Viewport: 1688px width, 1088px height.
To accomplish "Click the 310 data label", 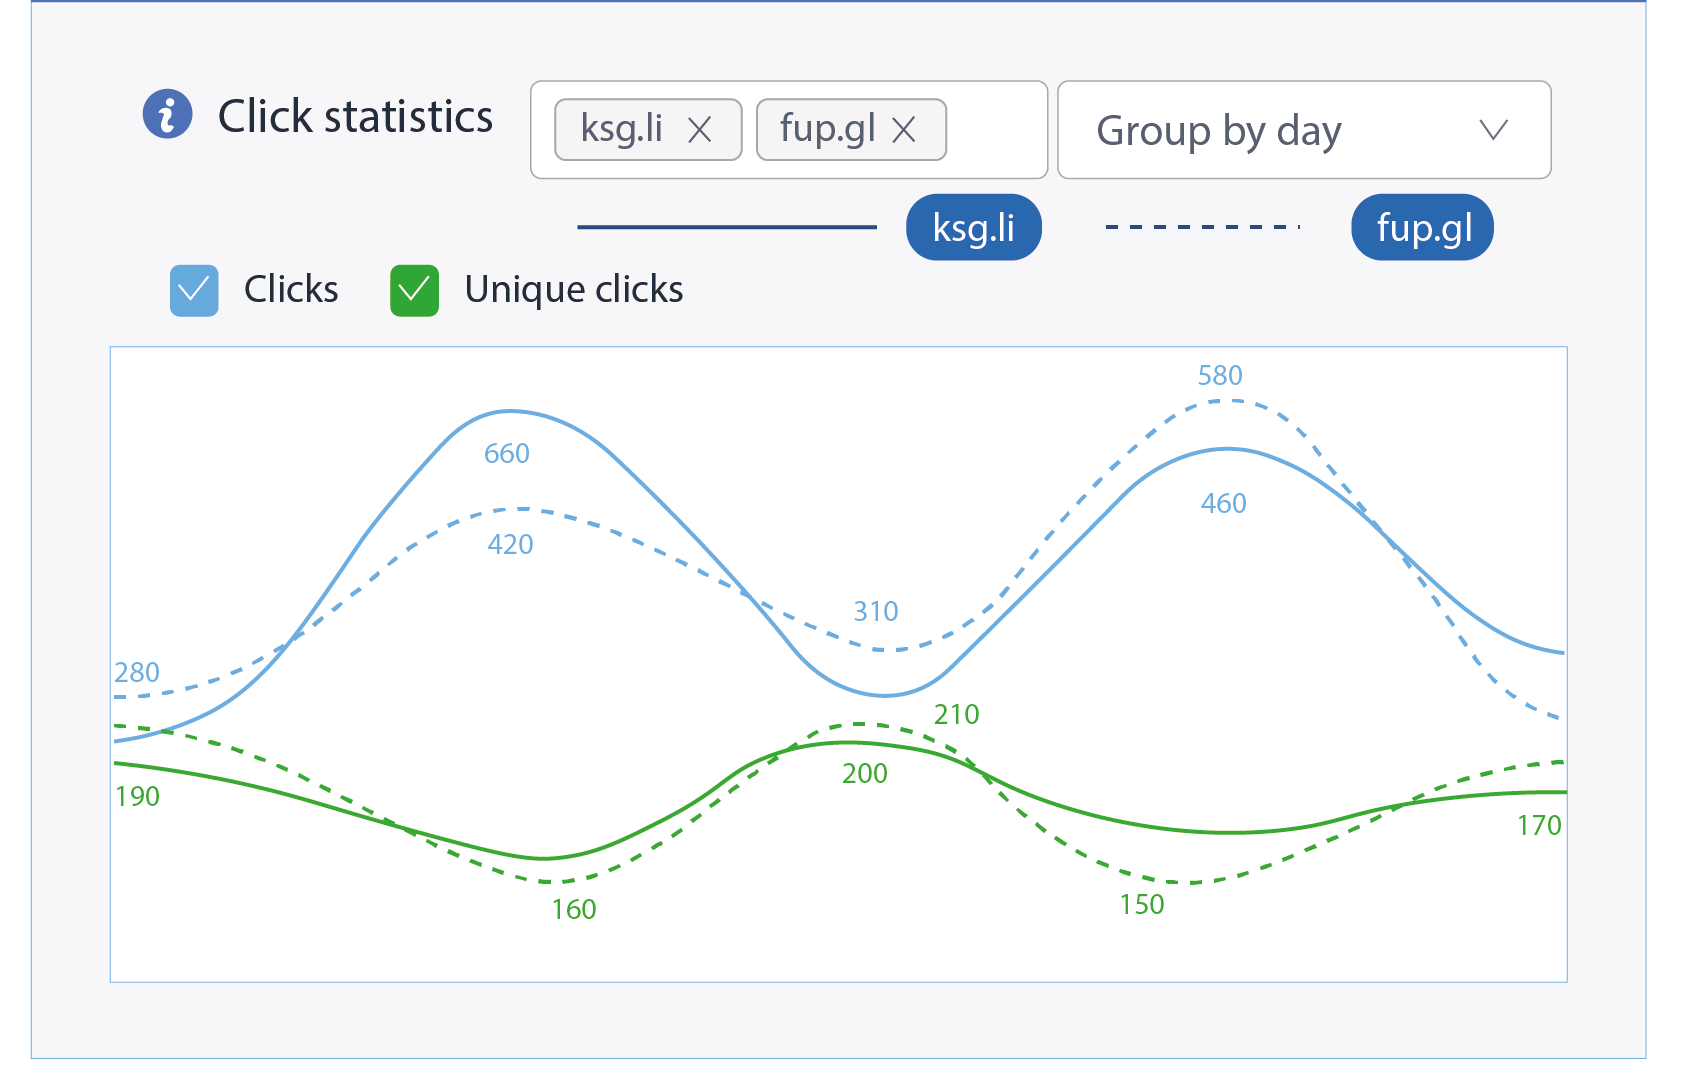I will click(x=876, y=612).
